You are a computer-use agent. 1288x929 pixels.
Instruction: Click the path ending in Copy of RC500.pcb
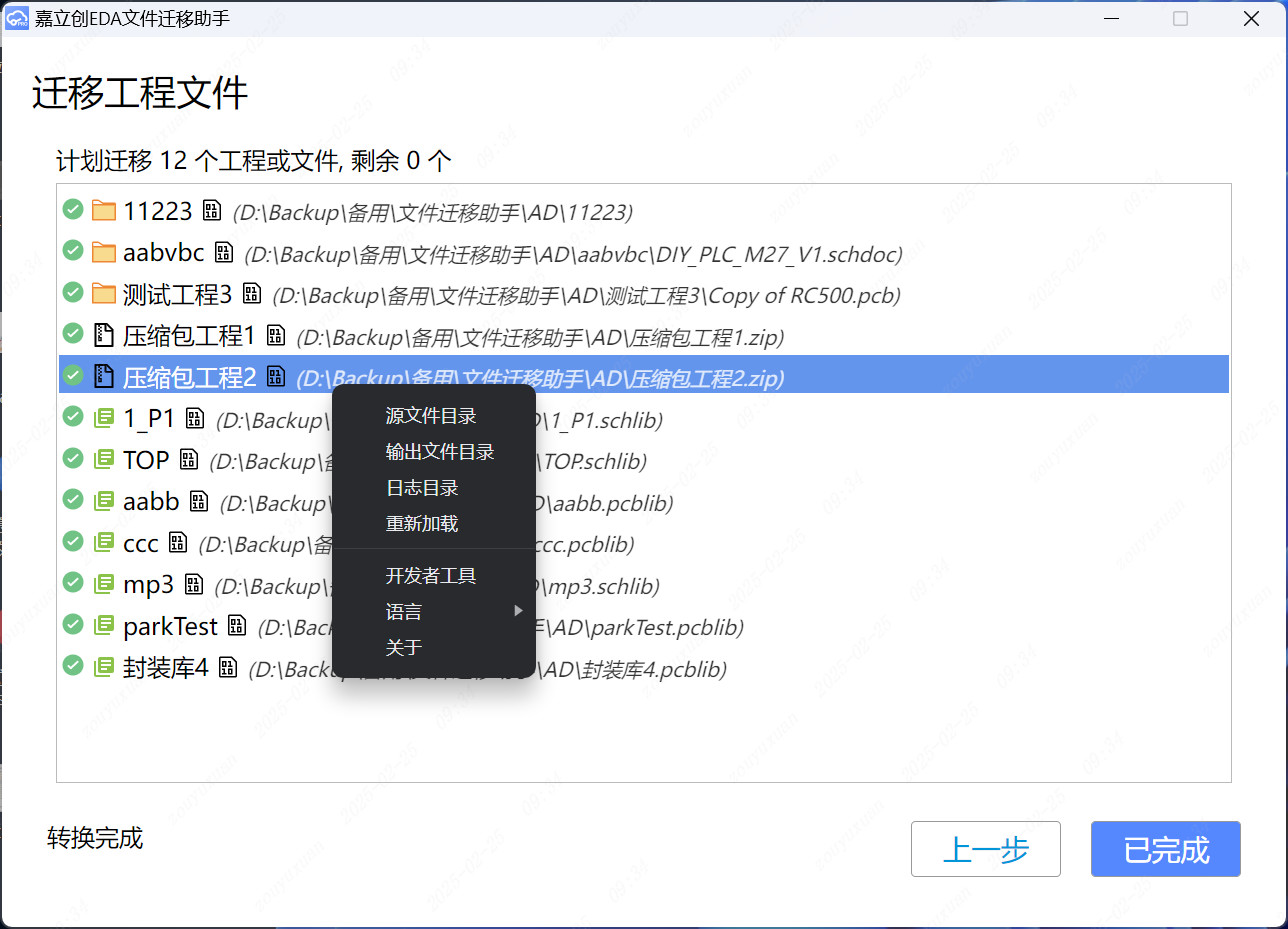point(587,296)
